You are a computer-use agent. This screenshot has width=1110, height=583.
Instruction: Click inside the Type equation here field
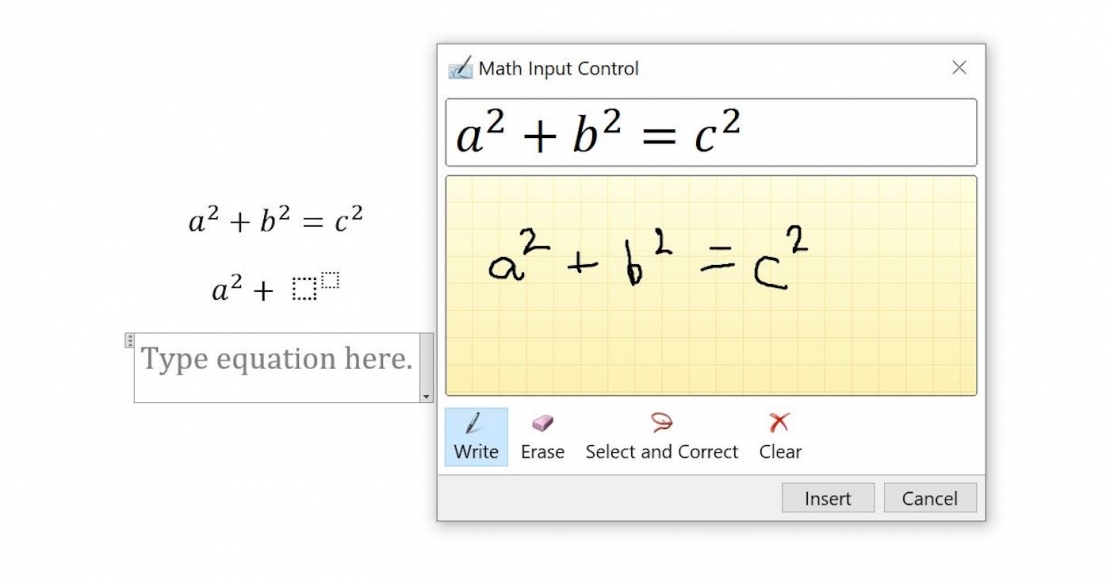pyautogui.click(x=280, y=359)
